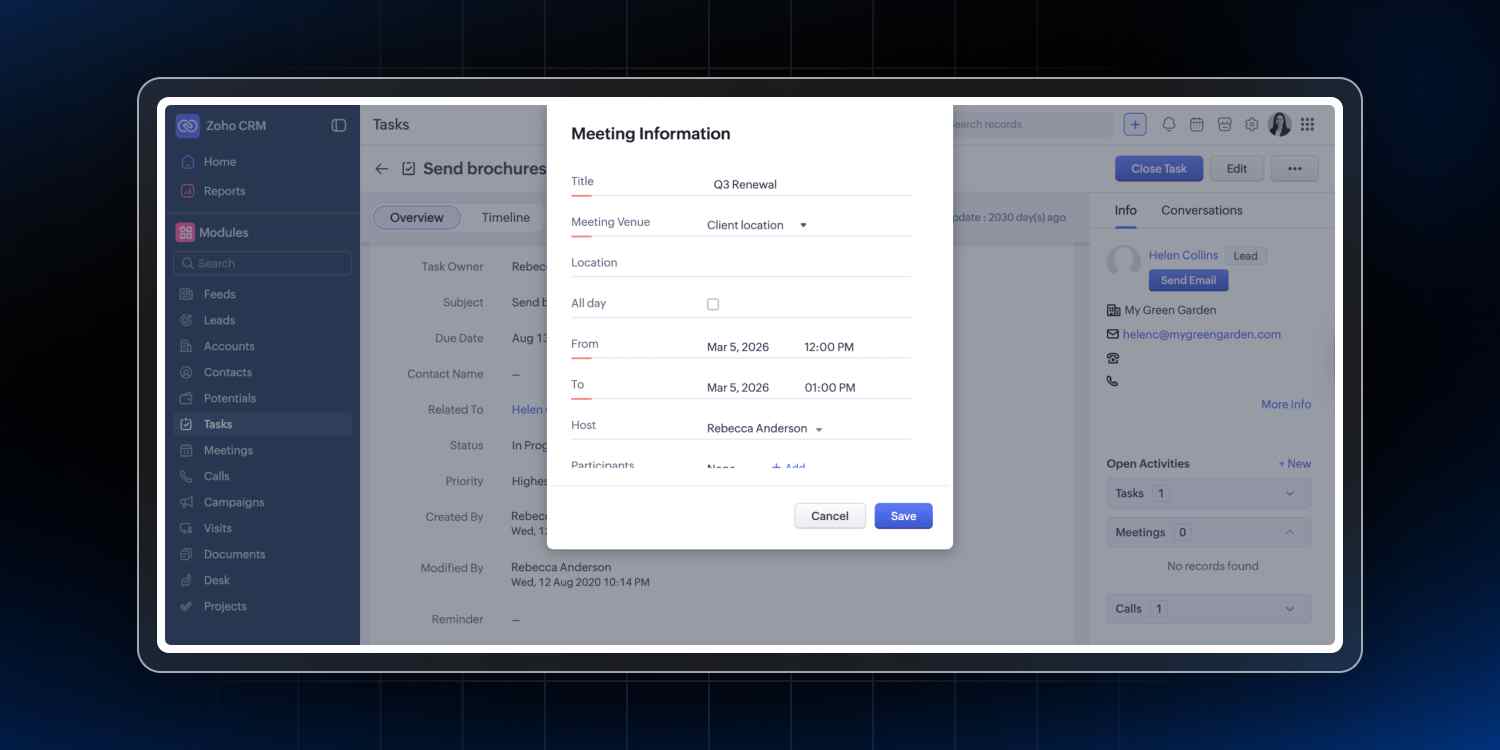This screenshot has width=1500, height=750.
Task: Open the notifications bell icon
Action: 1166,124
